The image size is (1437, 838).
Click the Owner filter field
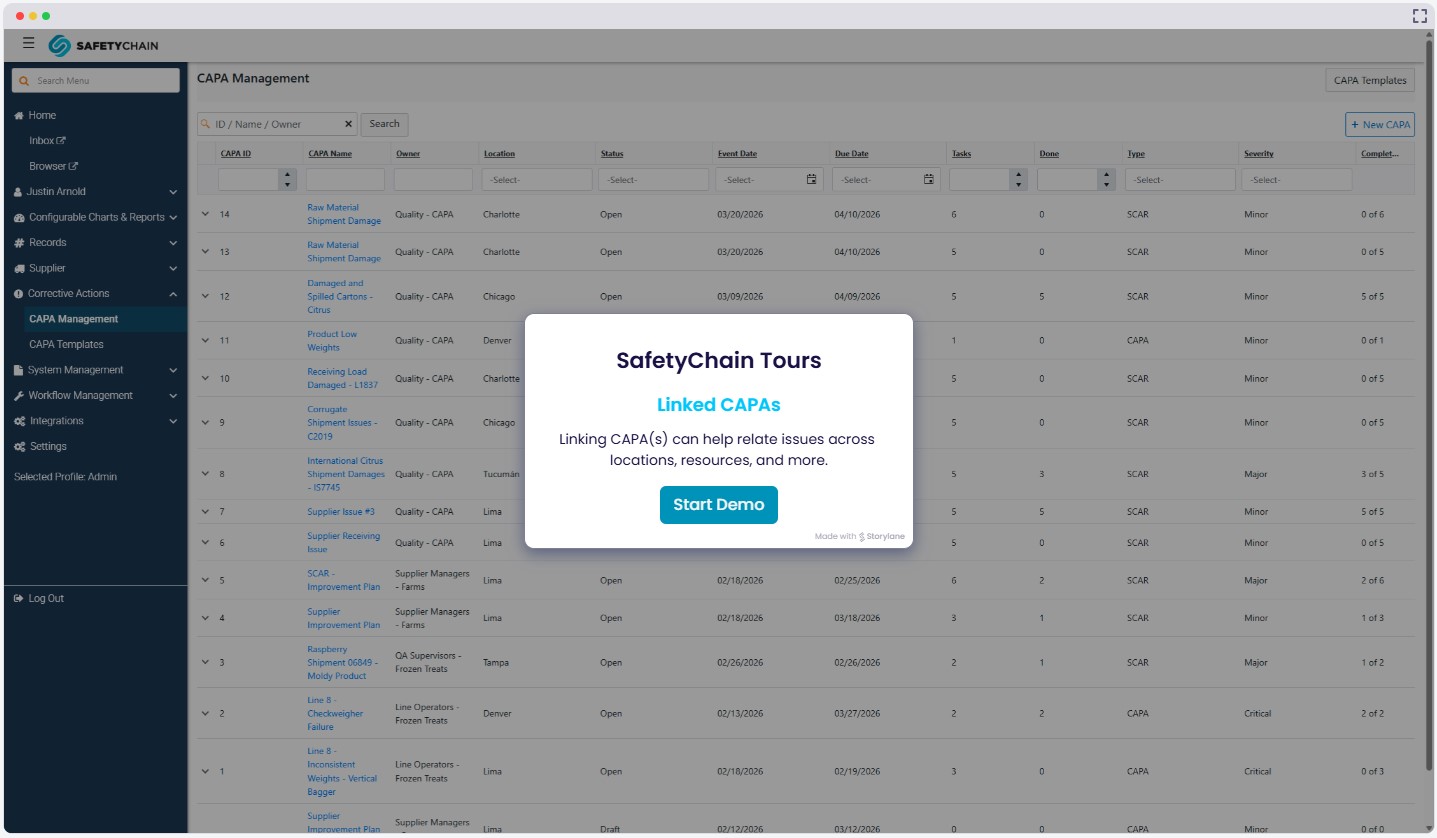[433, 180]
